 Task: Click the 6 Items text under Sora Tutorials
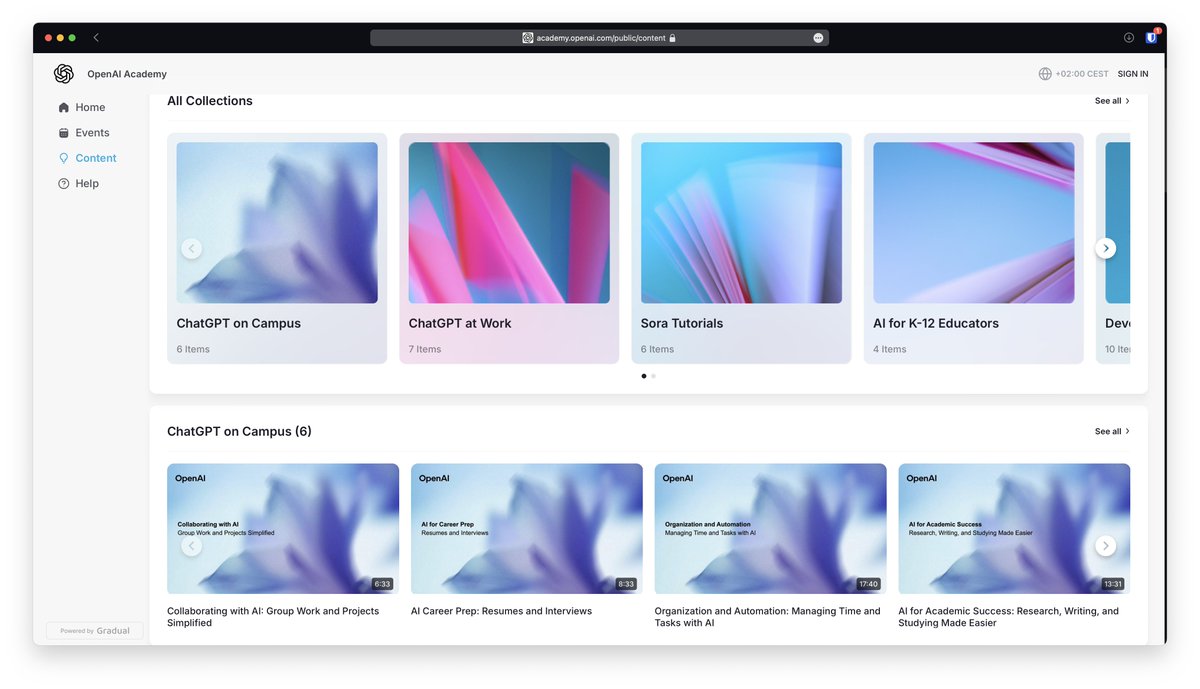click(x=657, y=349)
